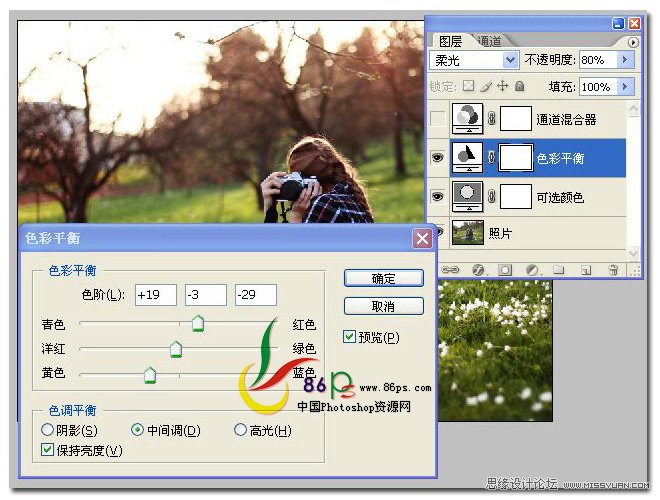Click the 取消 button
The width and height of the screenshot is (660, 500).
[383, 306]
